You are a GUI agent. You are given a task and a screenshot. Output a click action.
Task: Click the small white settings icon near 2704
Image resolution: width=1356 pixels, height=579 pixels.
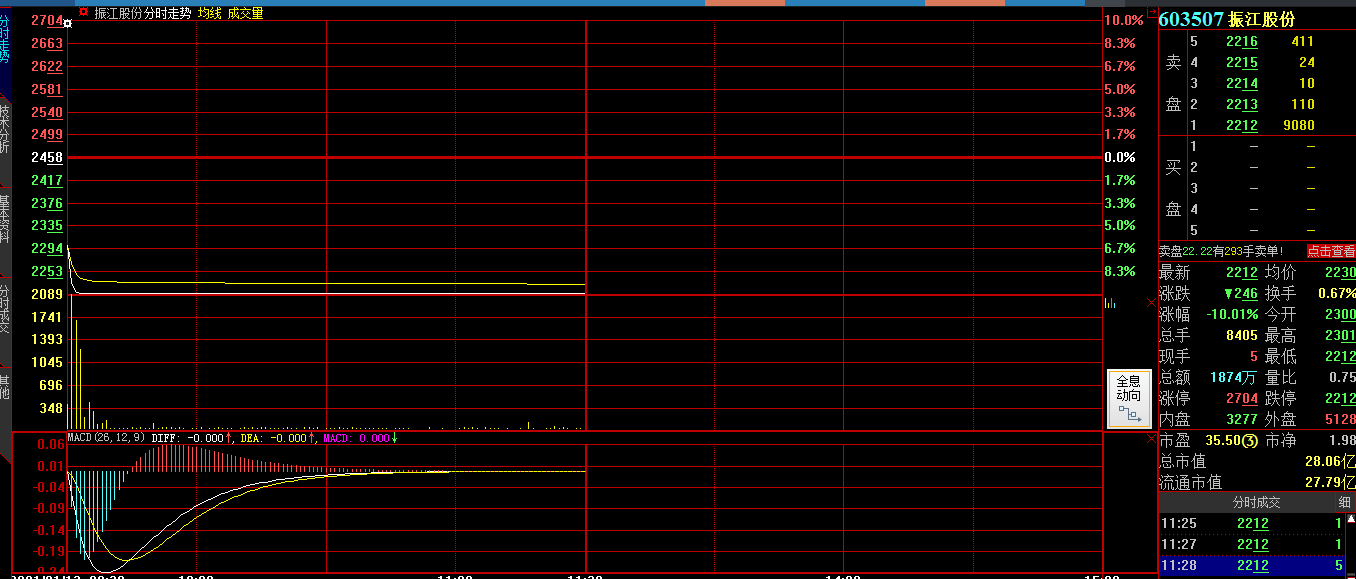click(68, 23)
